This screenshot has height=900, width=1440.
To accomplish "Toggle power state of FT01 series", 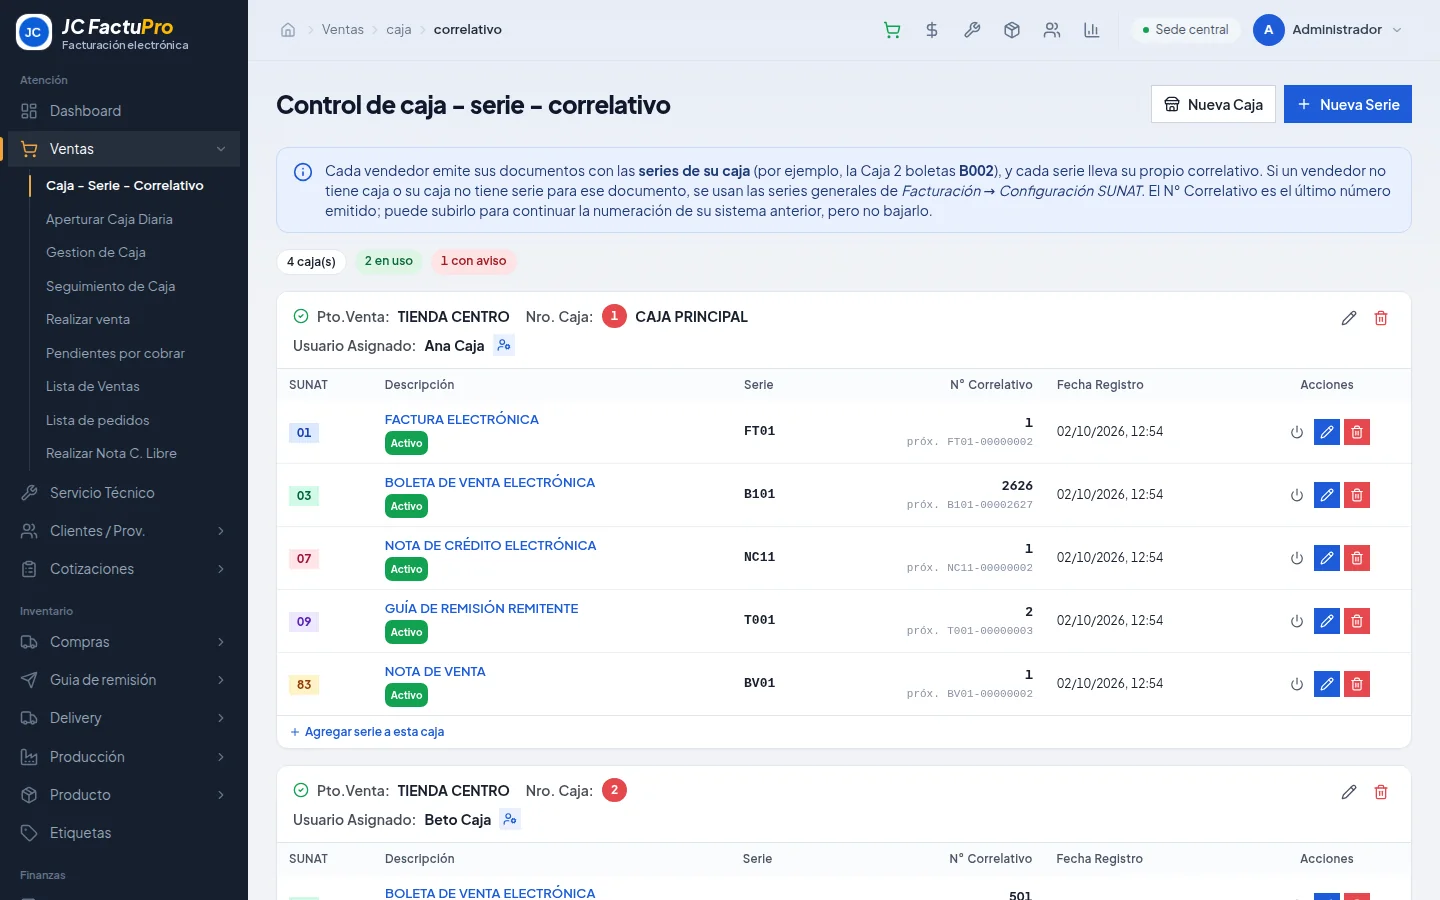I will pyautogui.click(x=1297, y=432).
